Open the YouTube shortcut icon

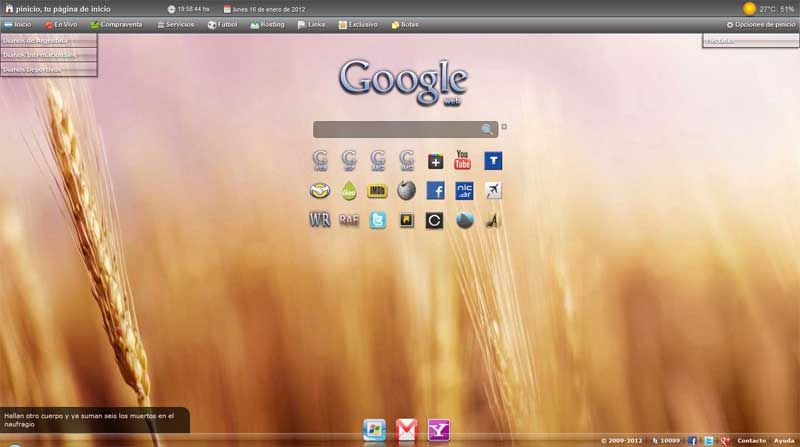(x=463, y=161)
